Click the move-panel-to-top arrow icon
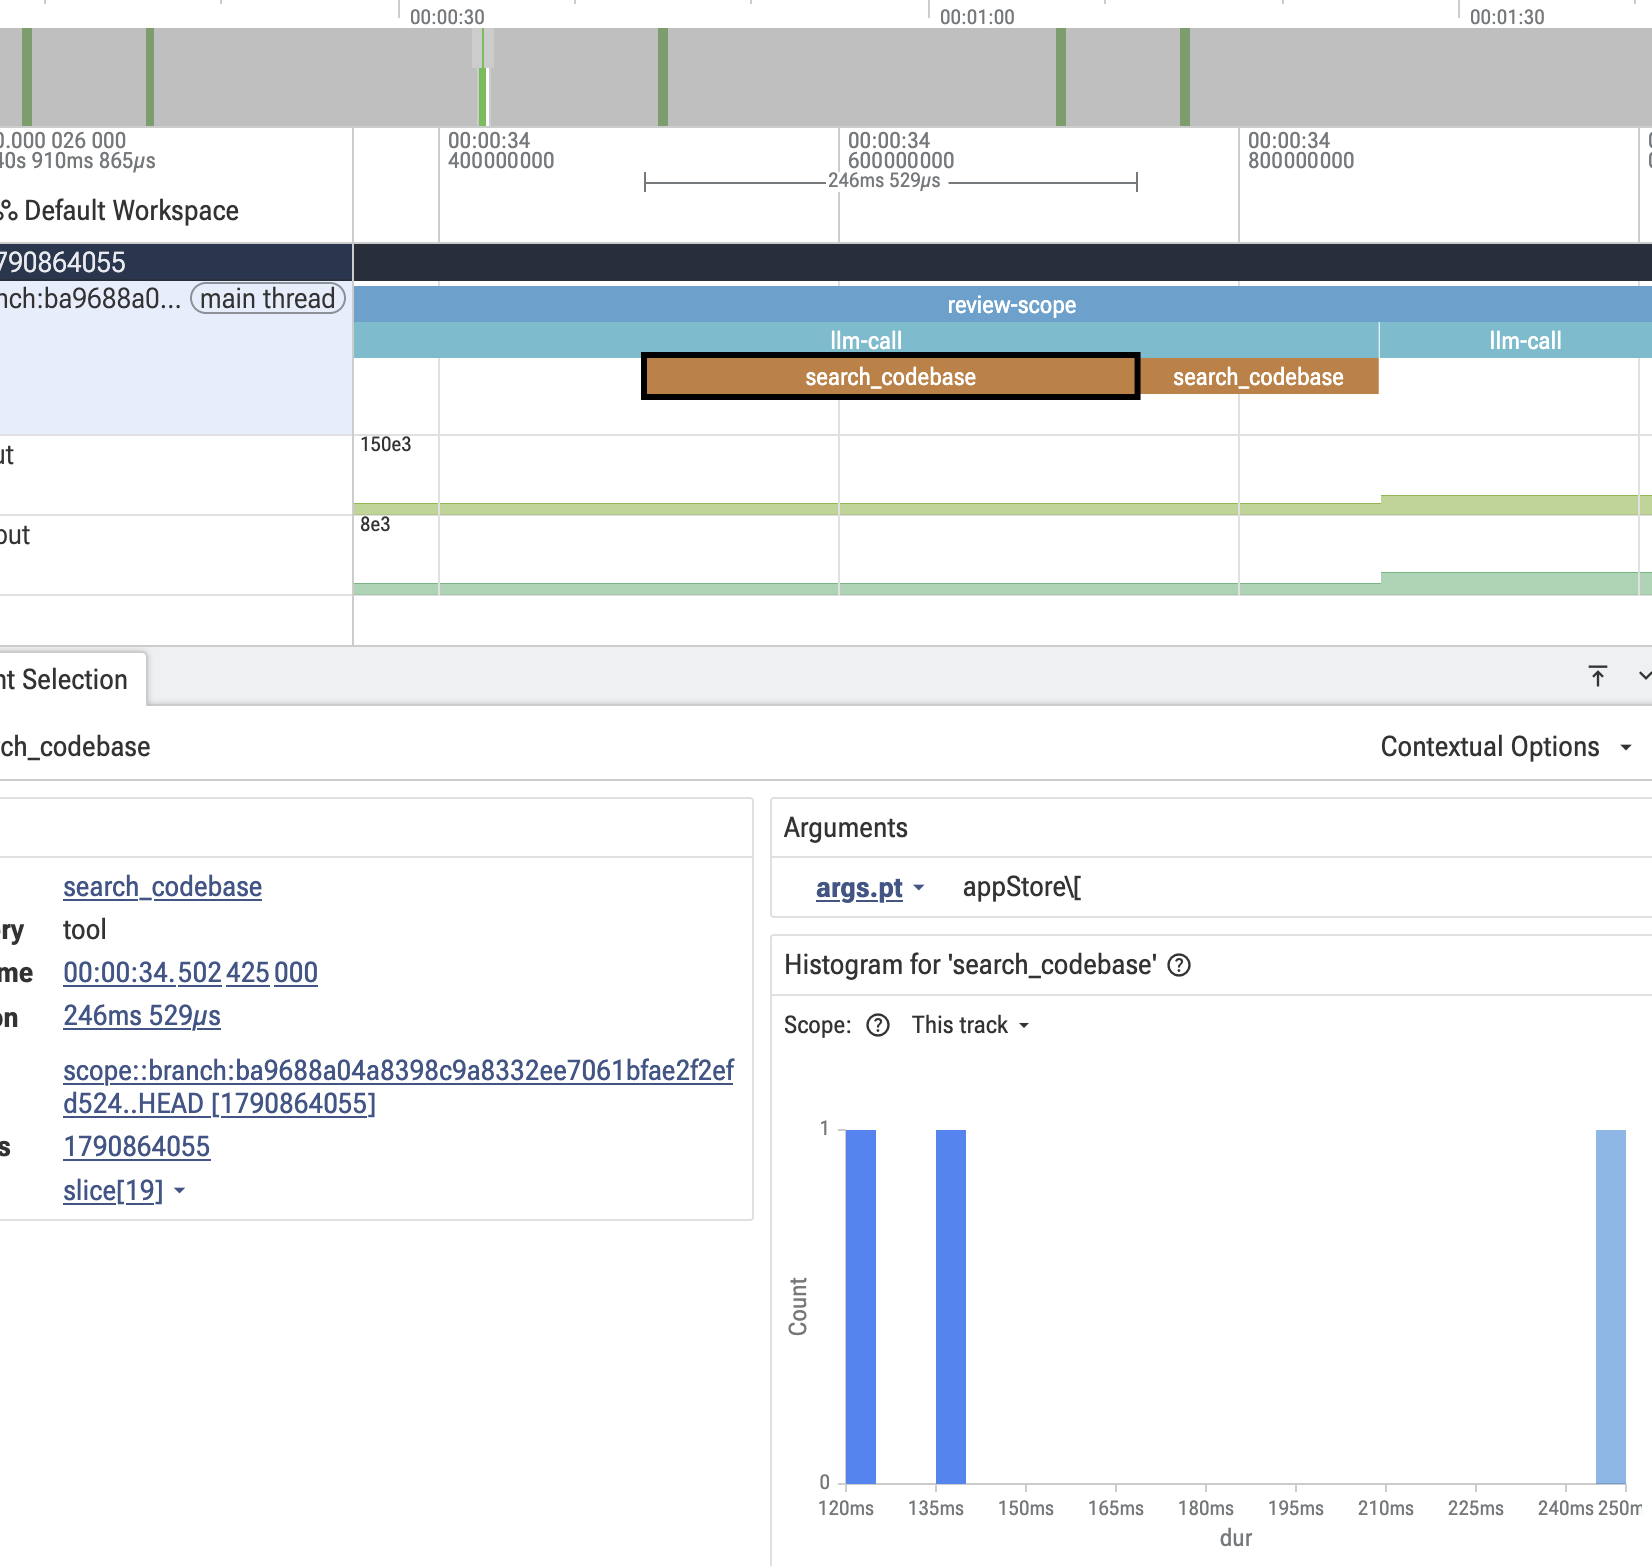This screenshot has width=1652, height=1566. coord(1598,677)
